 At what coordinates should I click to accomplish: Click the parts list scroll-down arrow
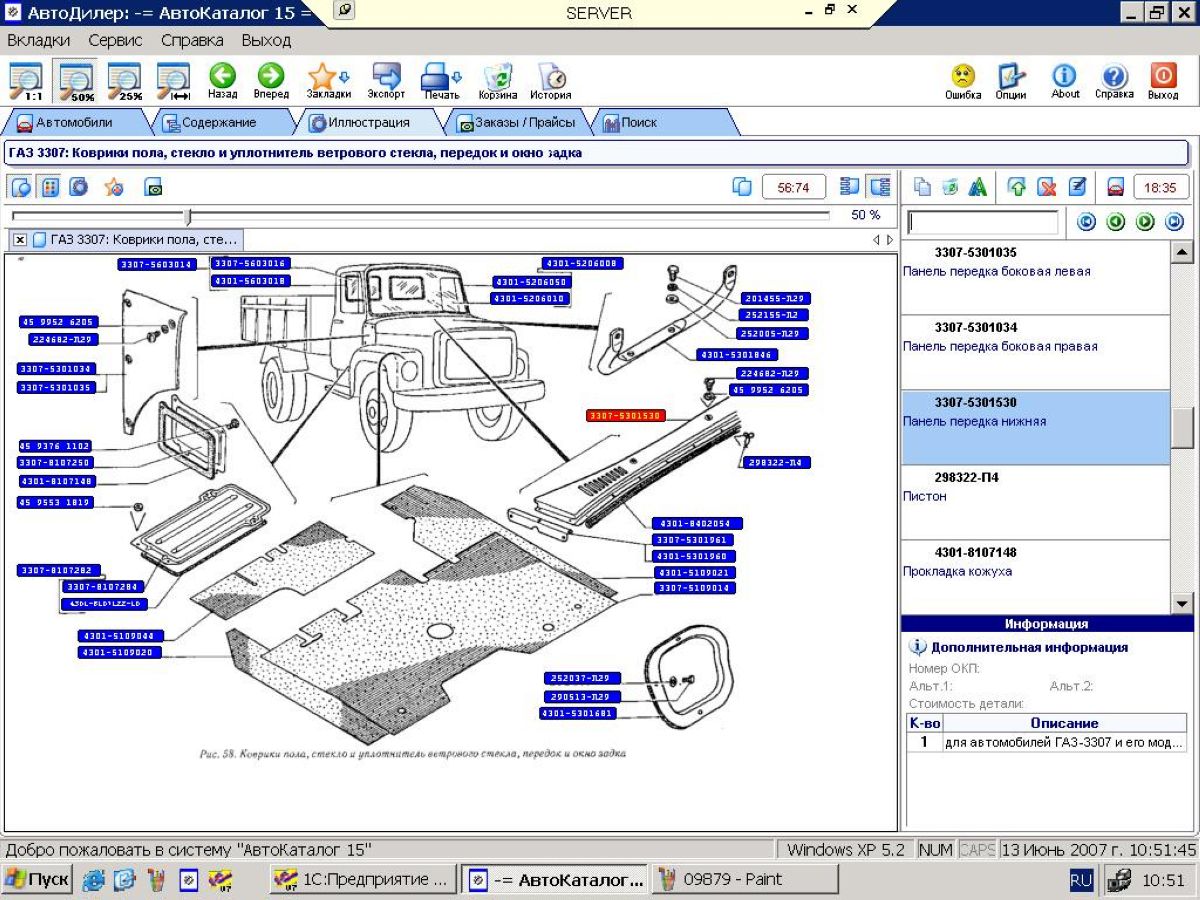point(1182,603)
